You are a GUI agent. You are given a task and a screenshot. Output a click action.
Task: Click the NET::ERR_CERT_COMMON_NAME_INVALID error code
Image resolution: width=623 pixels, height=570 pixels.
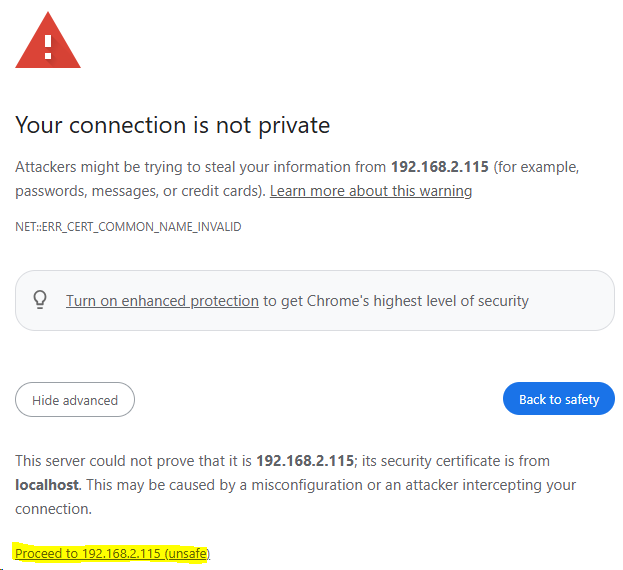click(x=128, y=227)
